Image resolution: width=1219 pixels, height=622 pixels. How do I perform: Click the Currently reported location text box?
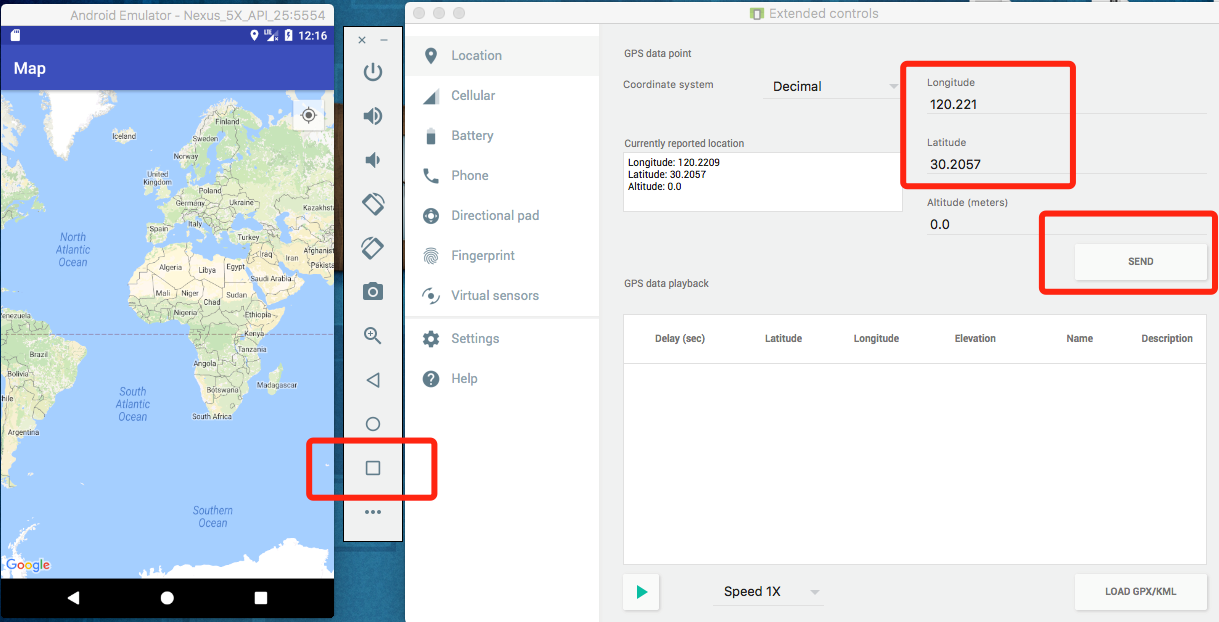pos(763,181)
